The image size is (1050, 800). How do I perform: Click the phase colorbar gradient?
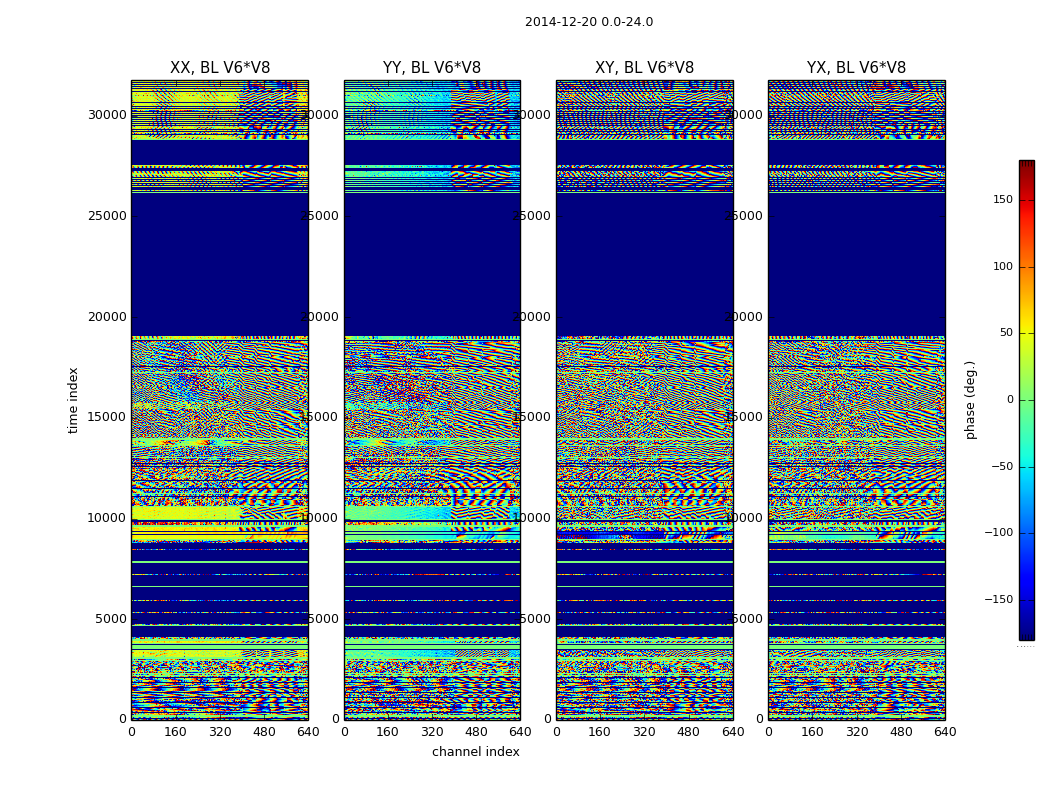pyautogui.click(x=1027, y=400)
